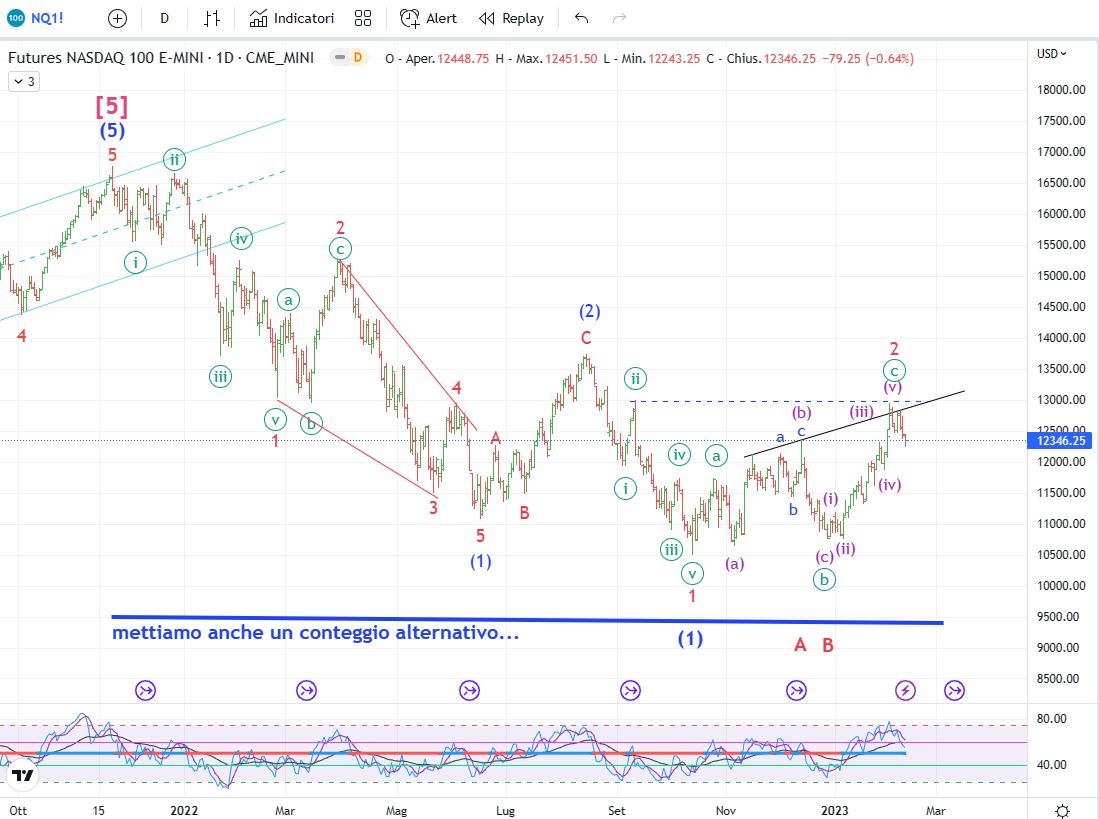
Task: Select the red 3 wave label near May
Action: 433,508
